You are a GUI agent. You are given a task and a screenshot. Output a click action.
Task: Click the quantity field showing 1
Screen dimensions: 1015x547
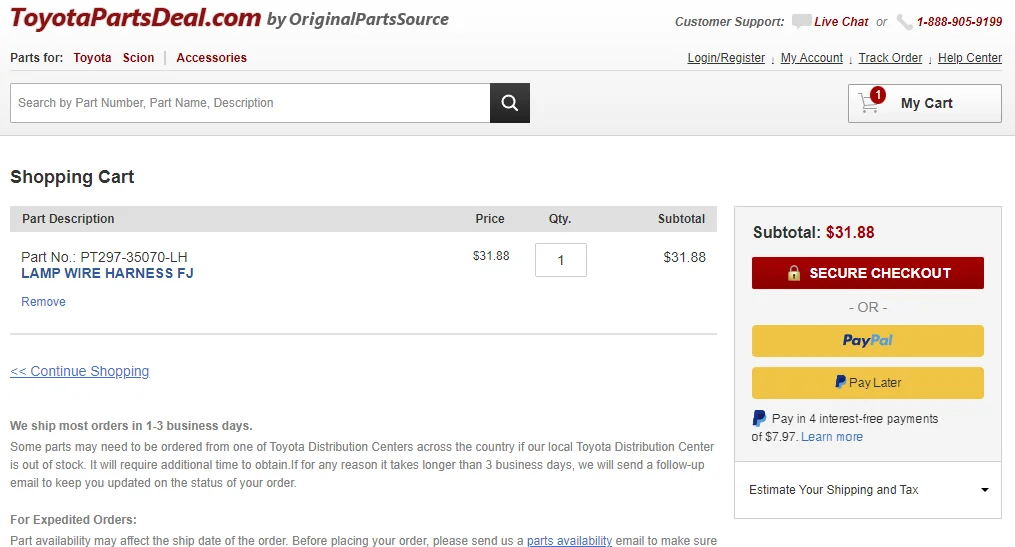(x=561, y=260)
